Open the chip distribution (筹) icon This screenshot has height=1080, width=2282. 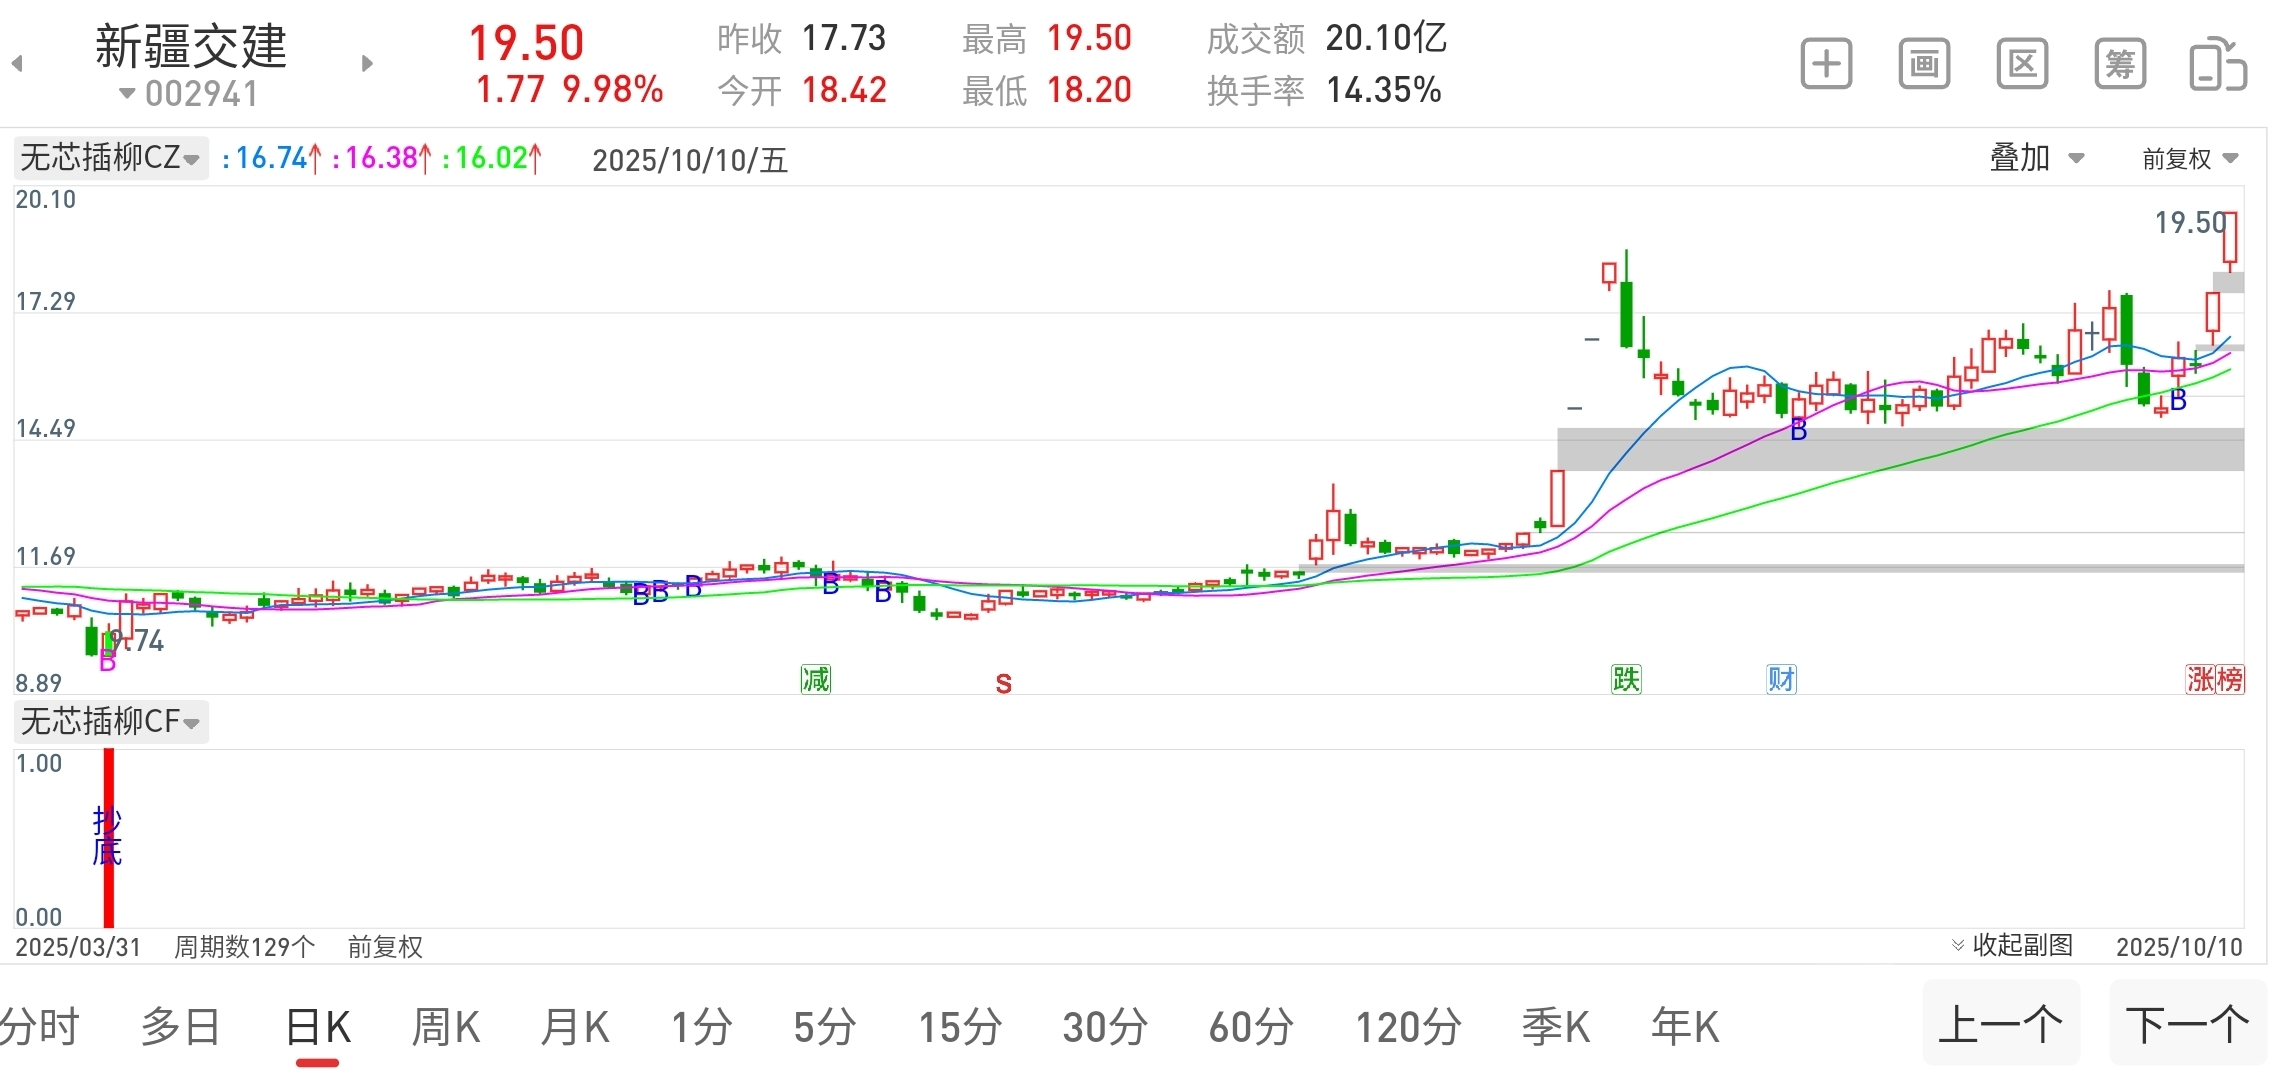click(2120, 65)
